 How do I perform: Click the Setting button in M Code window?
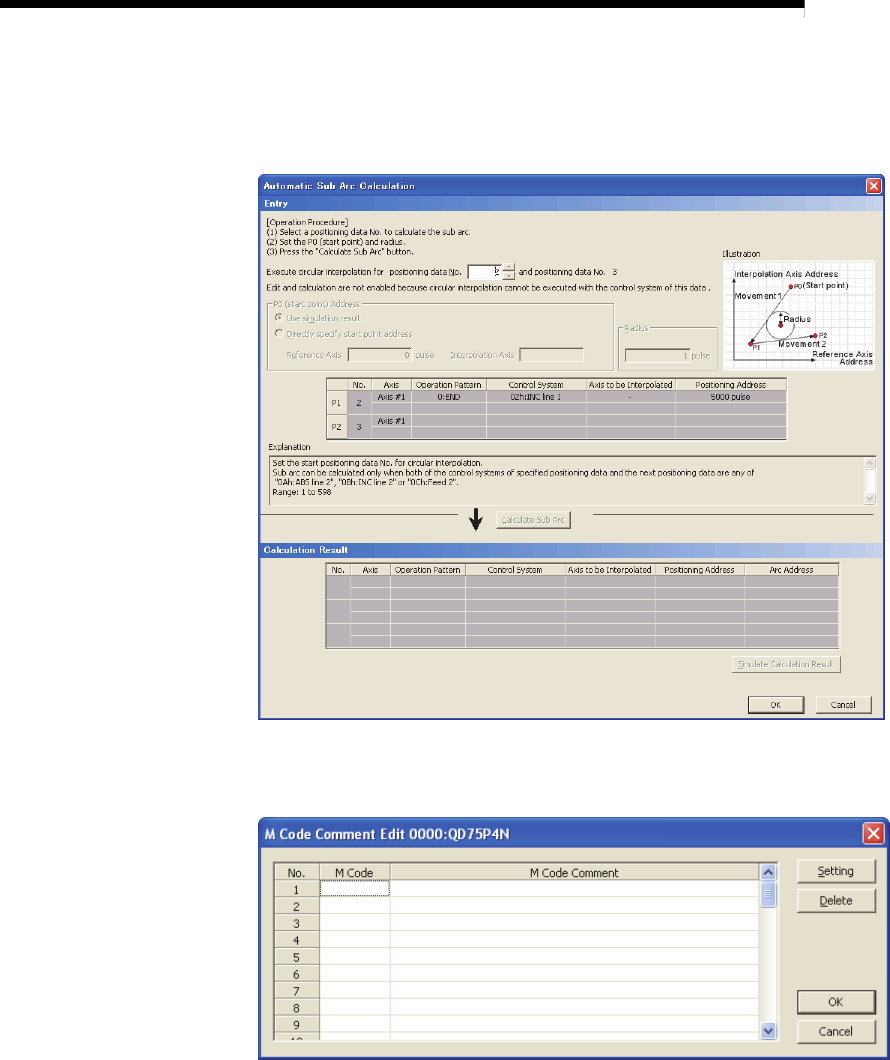click(x=836, y=871)
